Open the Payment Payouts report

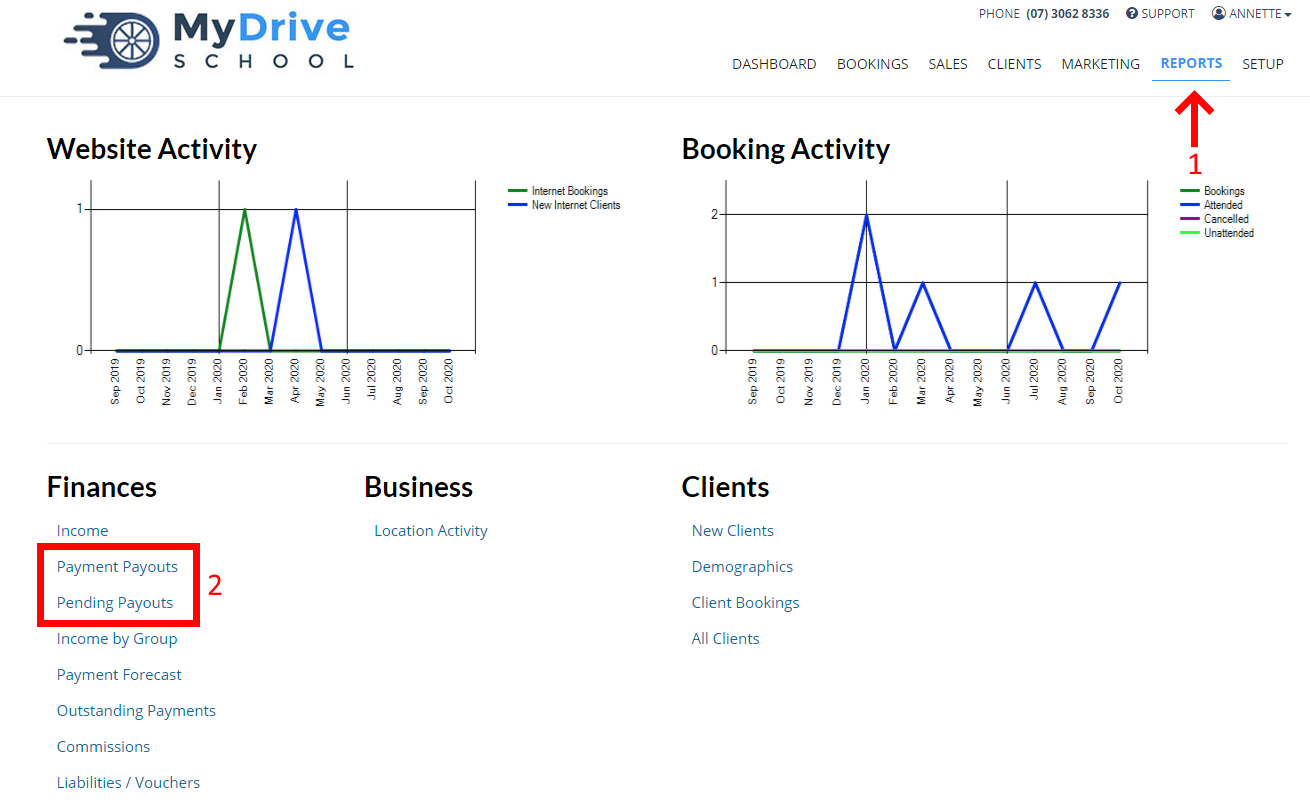pyautogui.click(x=117, y=567)
